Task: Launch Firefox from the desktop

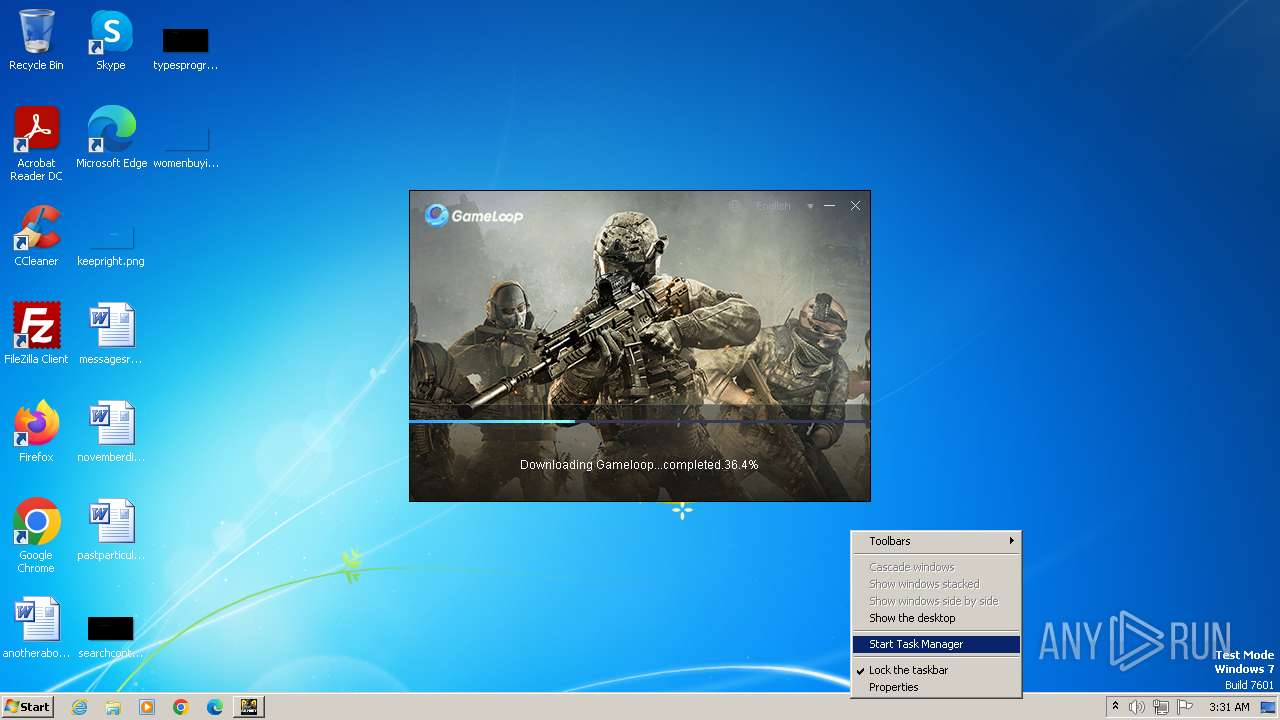Action: (36, 432)
